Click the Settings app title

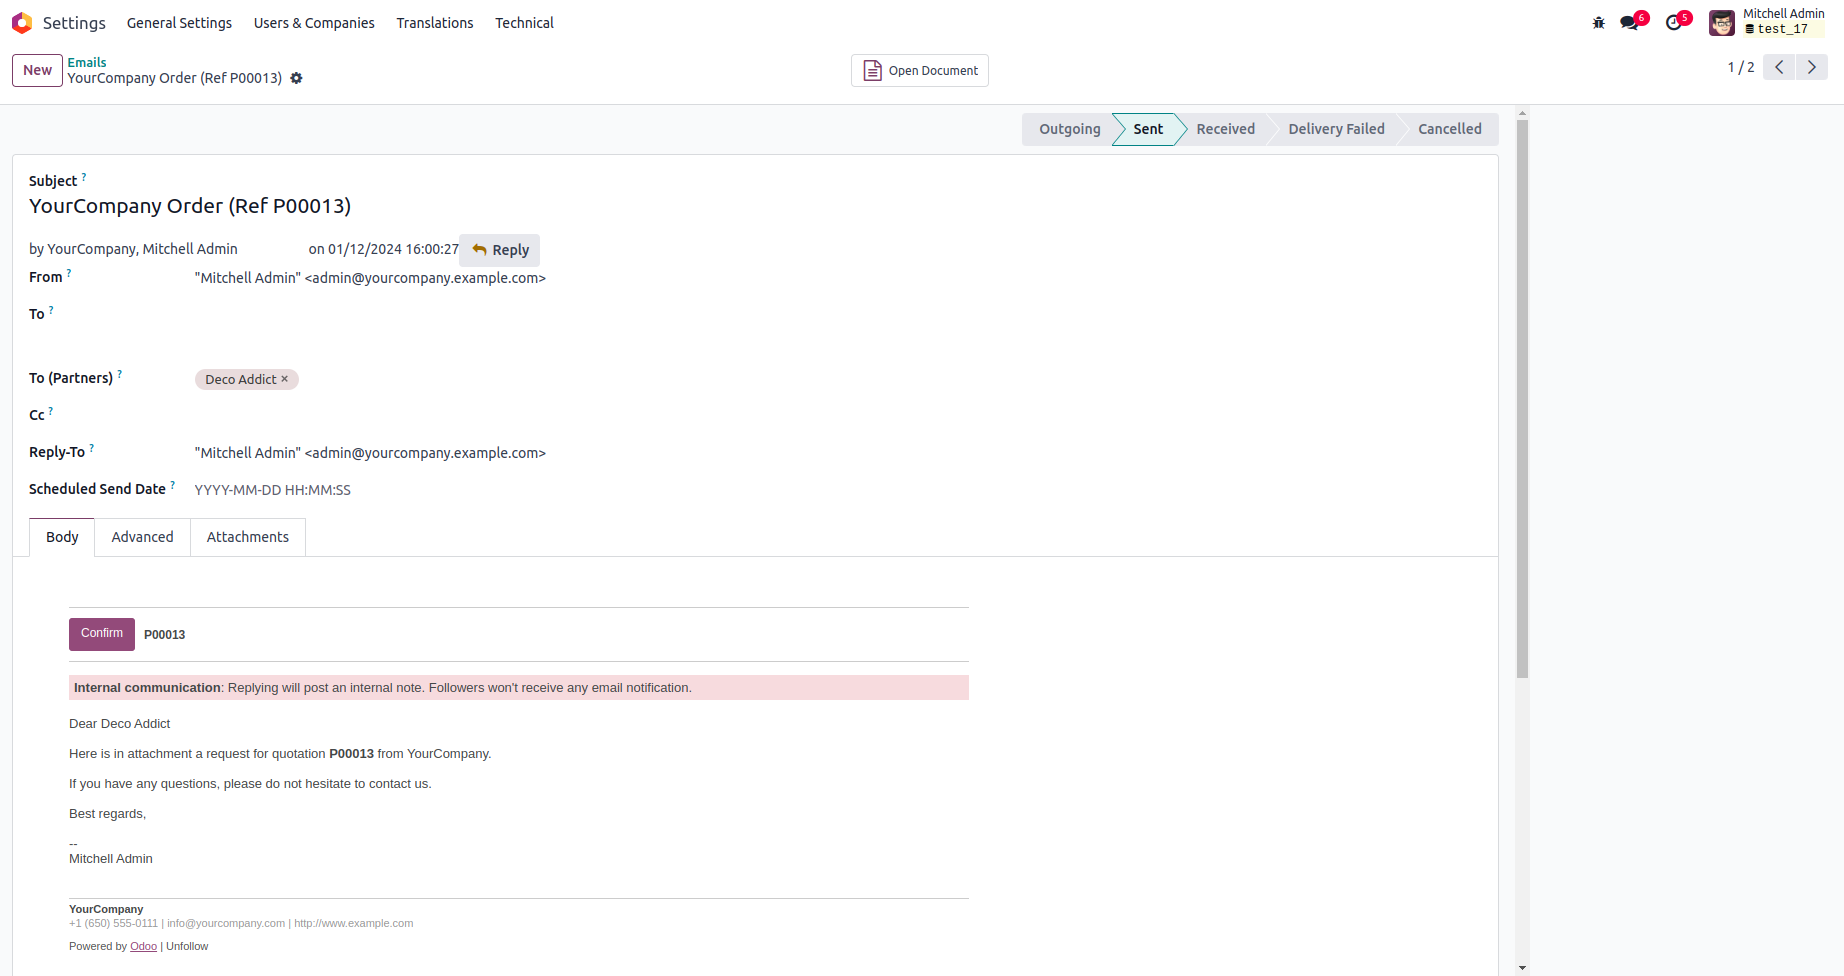74,23
